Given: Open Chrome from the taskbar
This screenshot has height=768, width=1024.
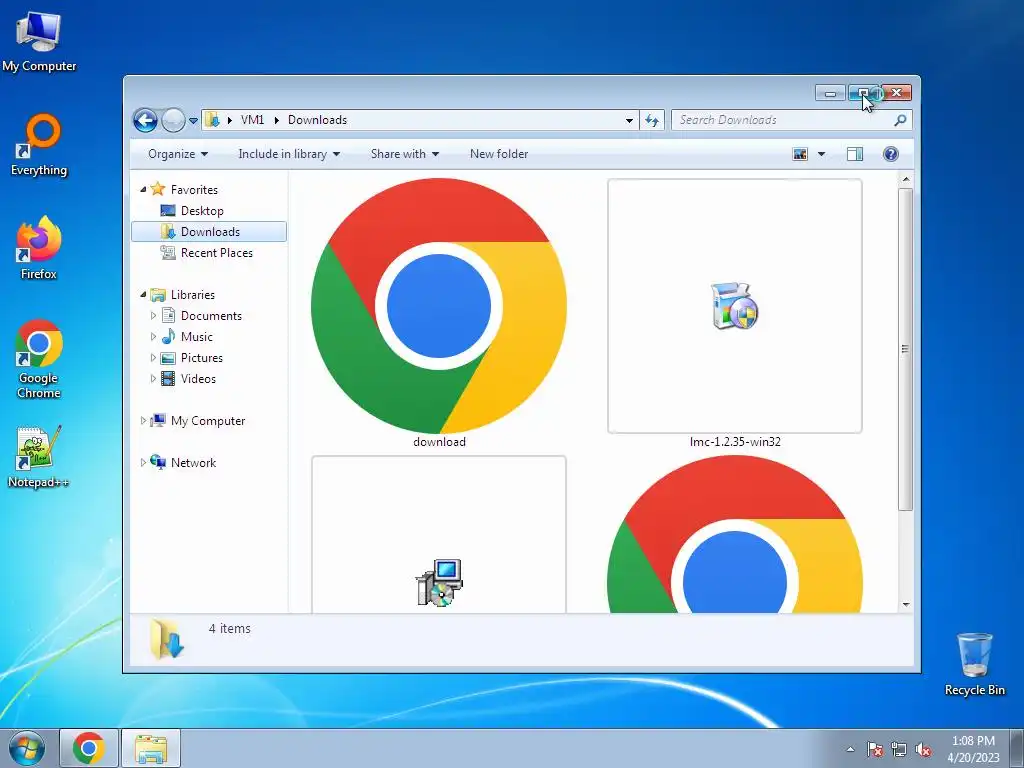Looking at the screenshot, I should click(x=89, y=748).
